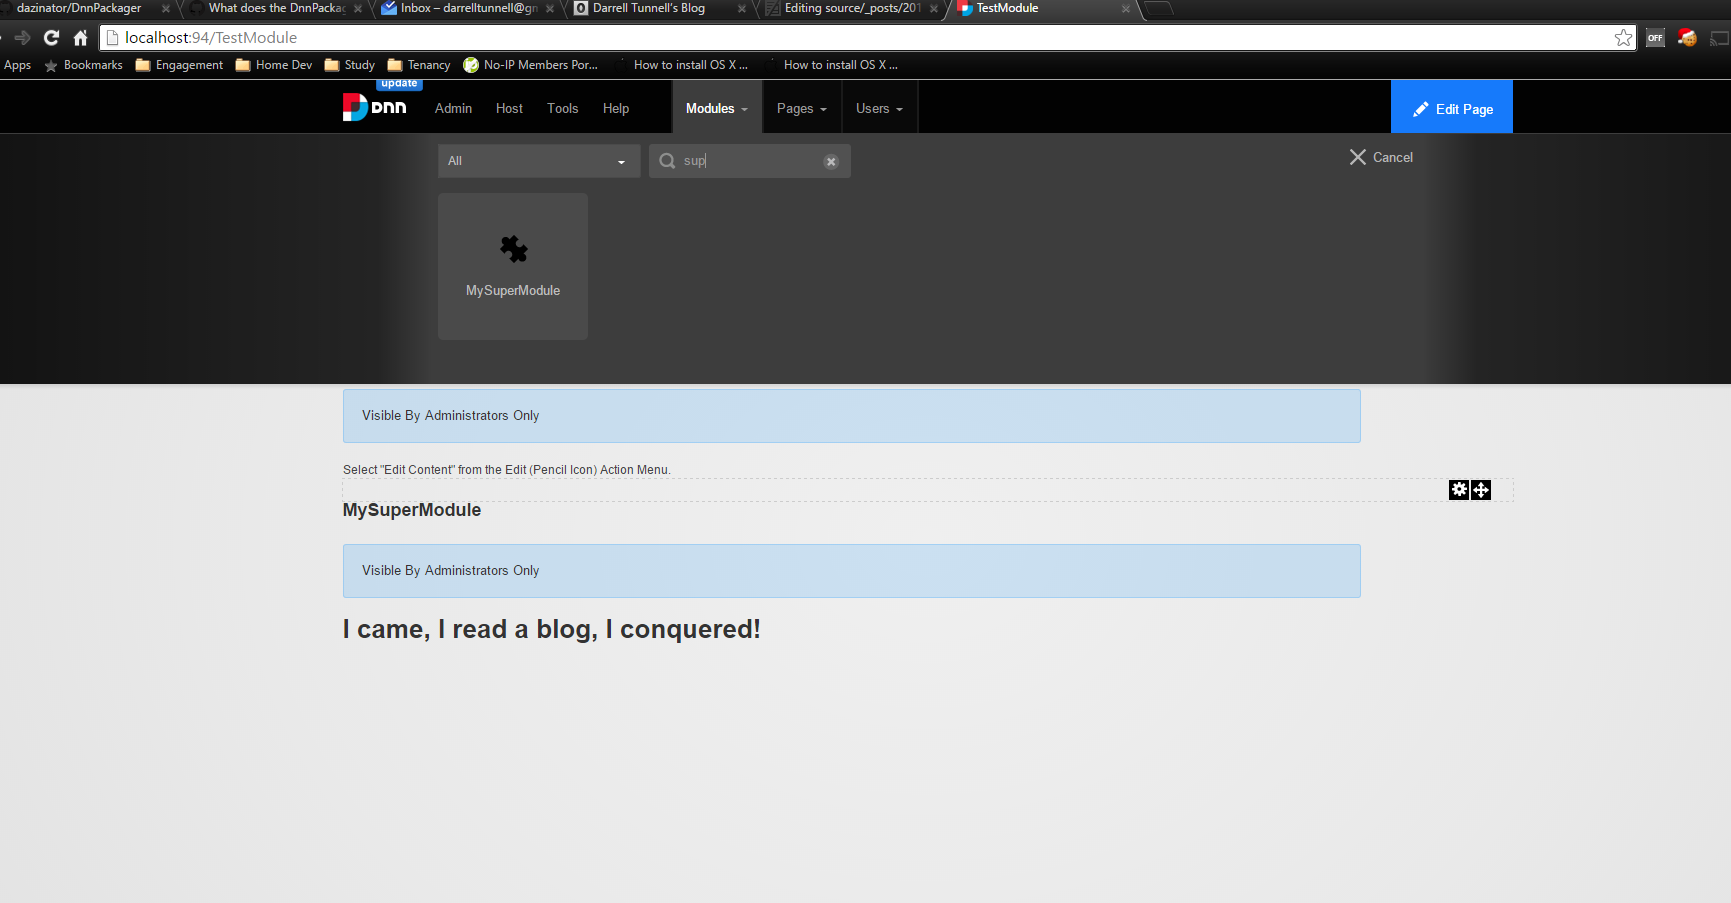Click the DNN logo
Viewport: 1731px width, 903px height.
(375, 107)
